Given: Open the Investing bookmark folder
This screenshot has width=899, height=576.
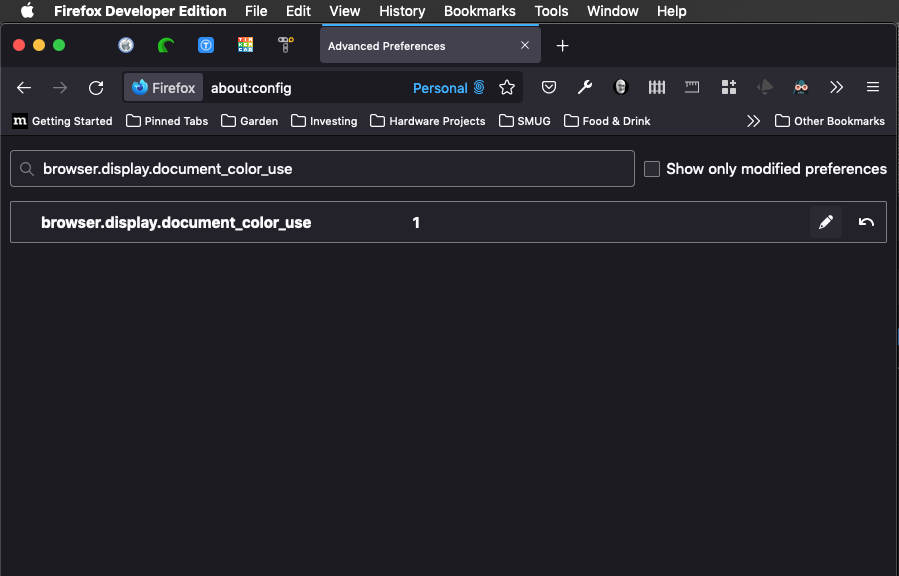Looking at the screenshot, I should (324, 121).
